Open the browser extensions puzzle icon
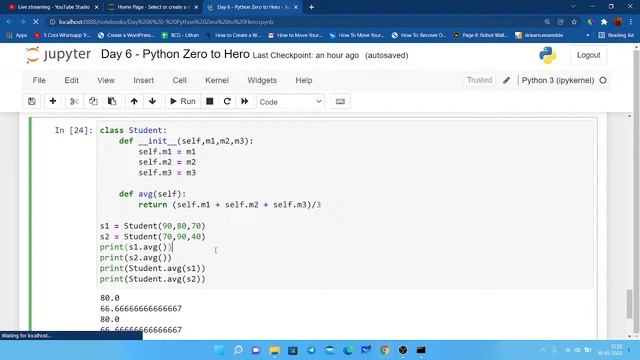 coord(604,22)
